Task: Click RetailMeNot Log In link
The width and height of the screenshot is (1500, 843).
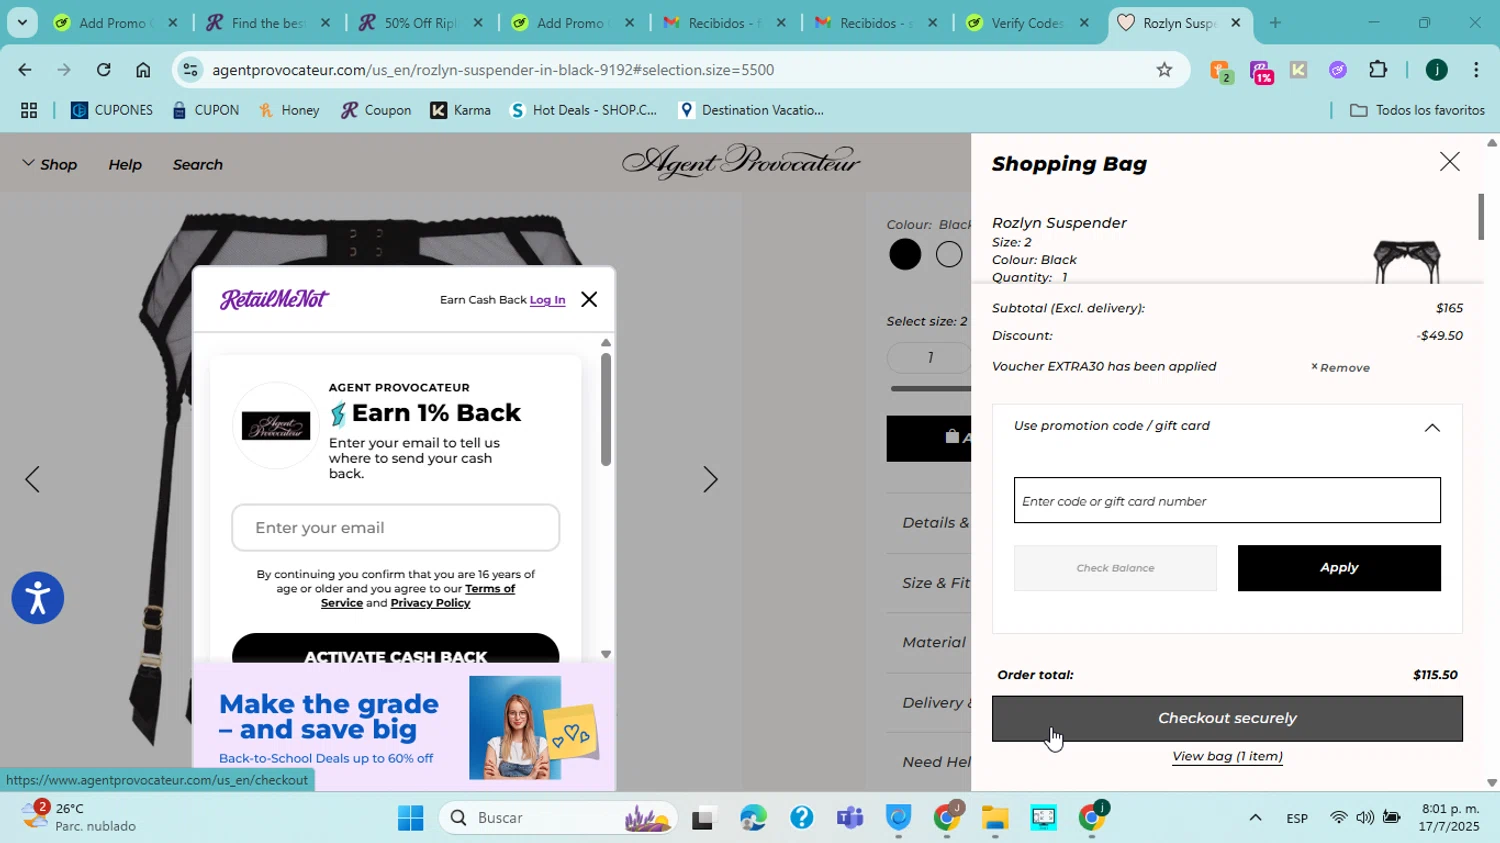Action: coord(547,300)
